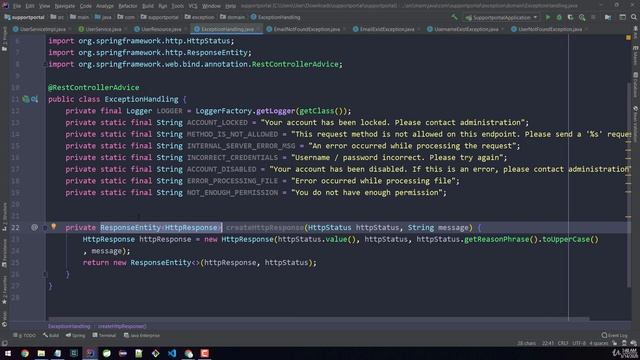Open Project Structure icon in toolbar

(x=608, y=17)
